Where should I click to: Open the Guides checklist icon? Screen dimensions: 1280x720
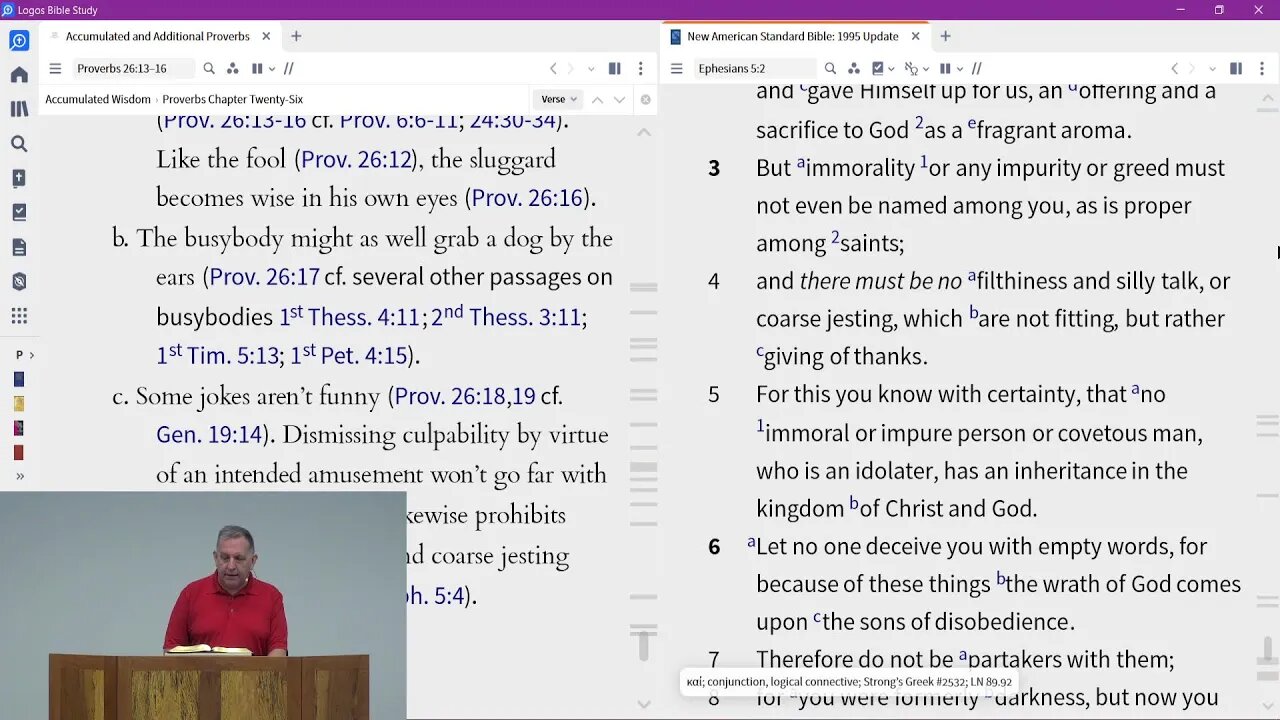tap(19, 212)
